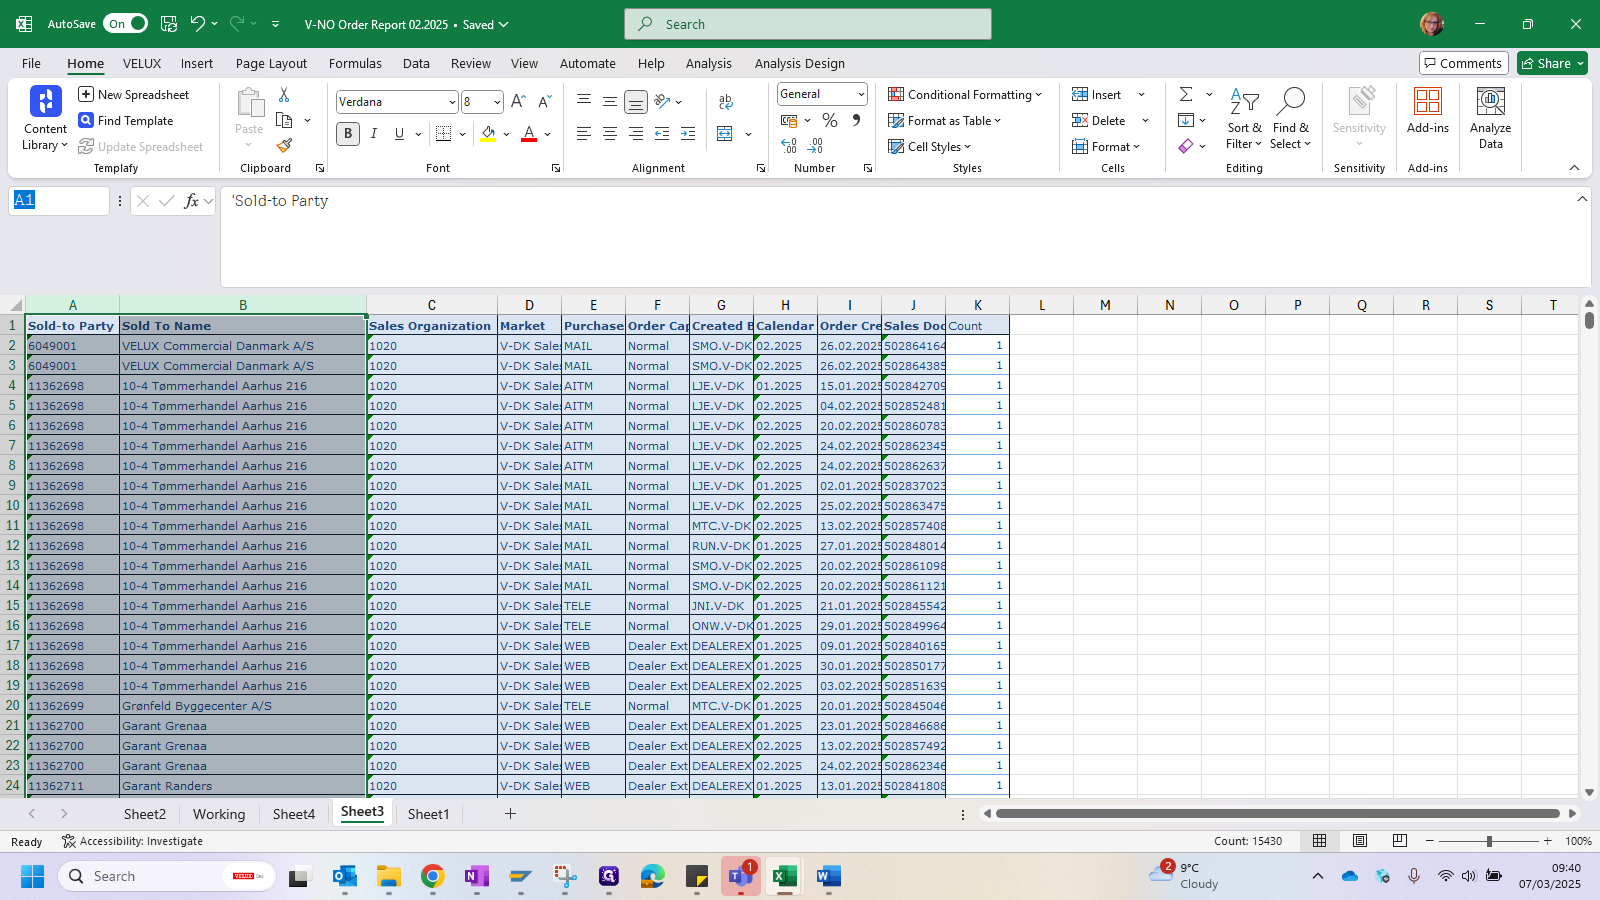Screen dimensions: 1600x900
Task: Click the yellow fill color swatch
Action: click(x=488, y=133)
